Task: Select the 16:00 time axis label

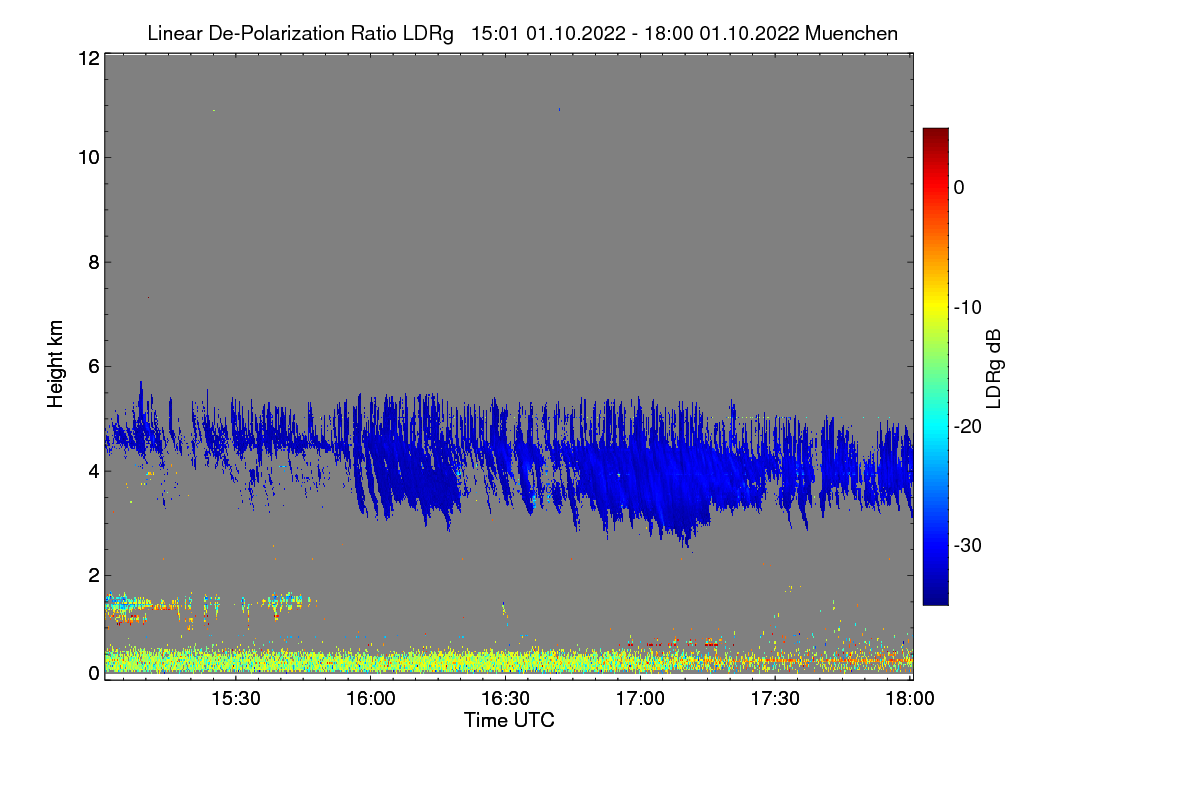Action: (371, 700)
